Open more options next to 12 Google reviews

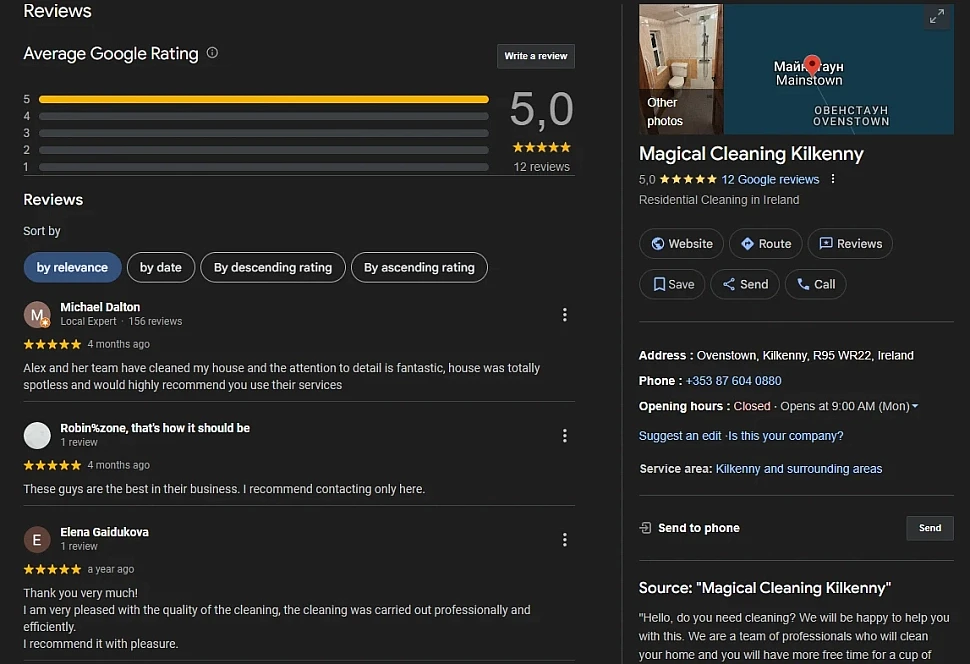coord(833,179)
